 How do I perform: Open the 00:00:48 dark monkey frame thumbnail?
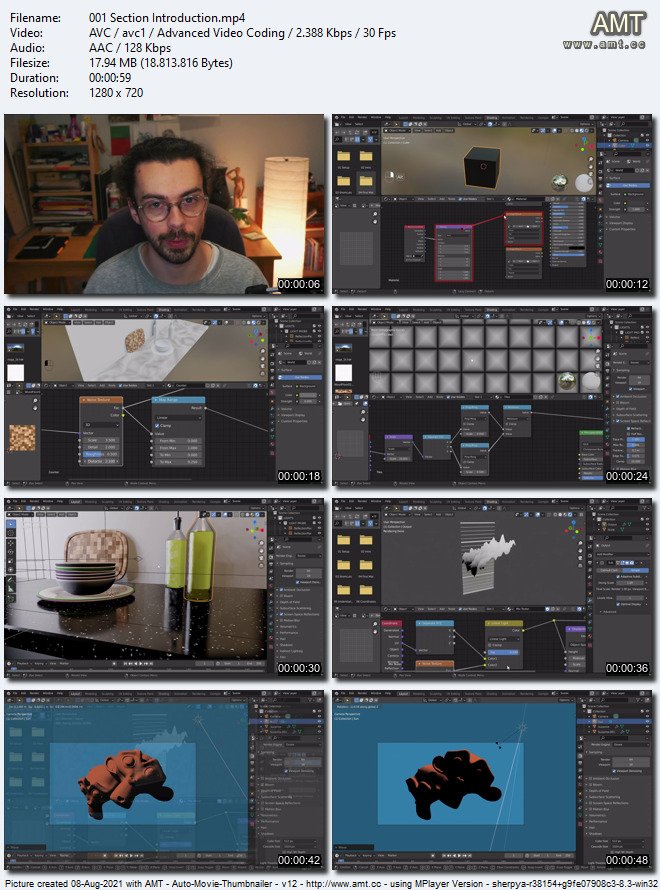(x=493, y=780)
